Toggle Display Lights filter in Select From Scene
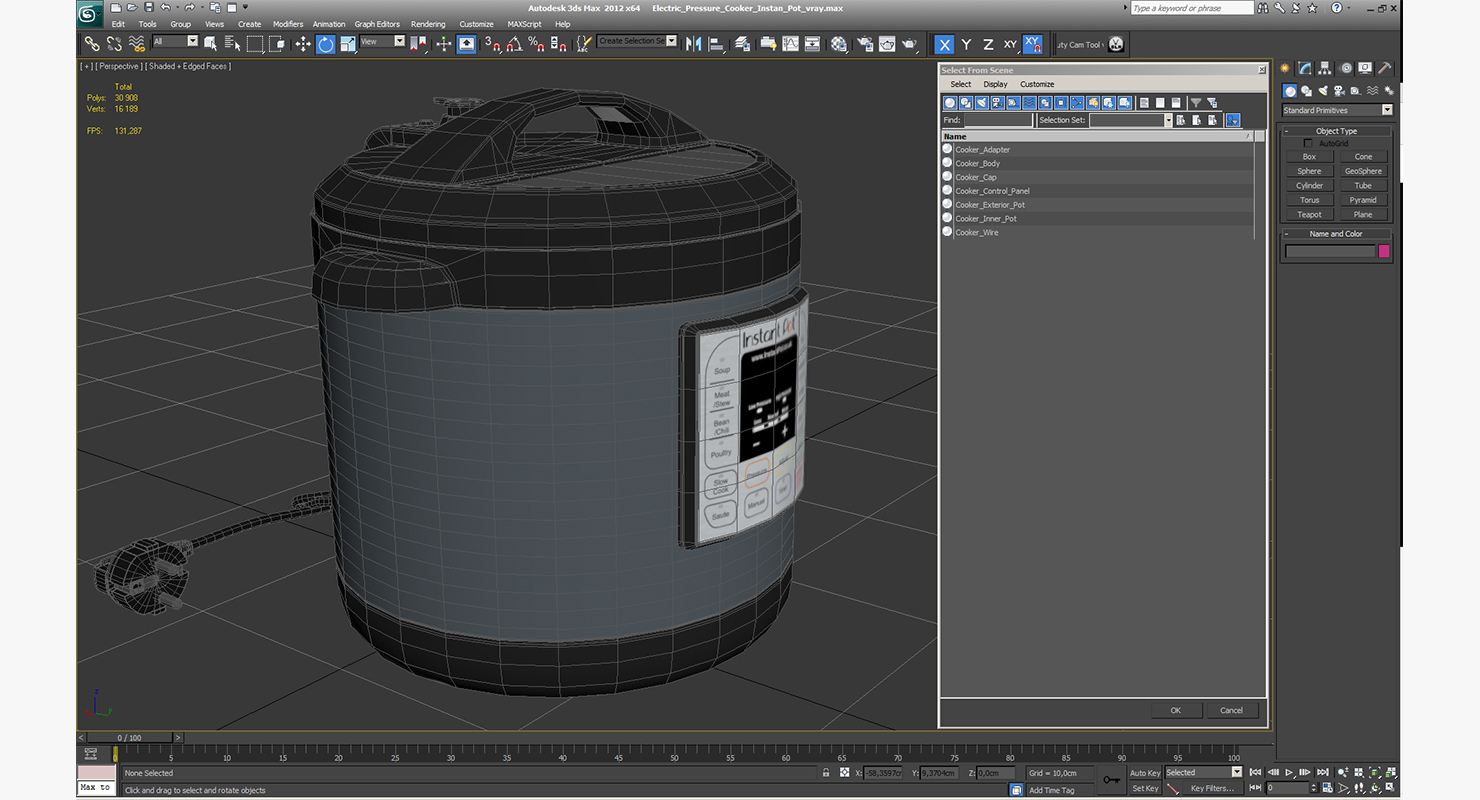The width and height of the screenshot is (1480, 800). pyautogui.click(x=982, y=103)
